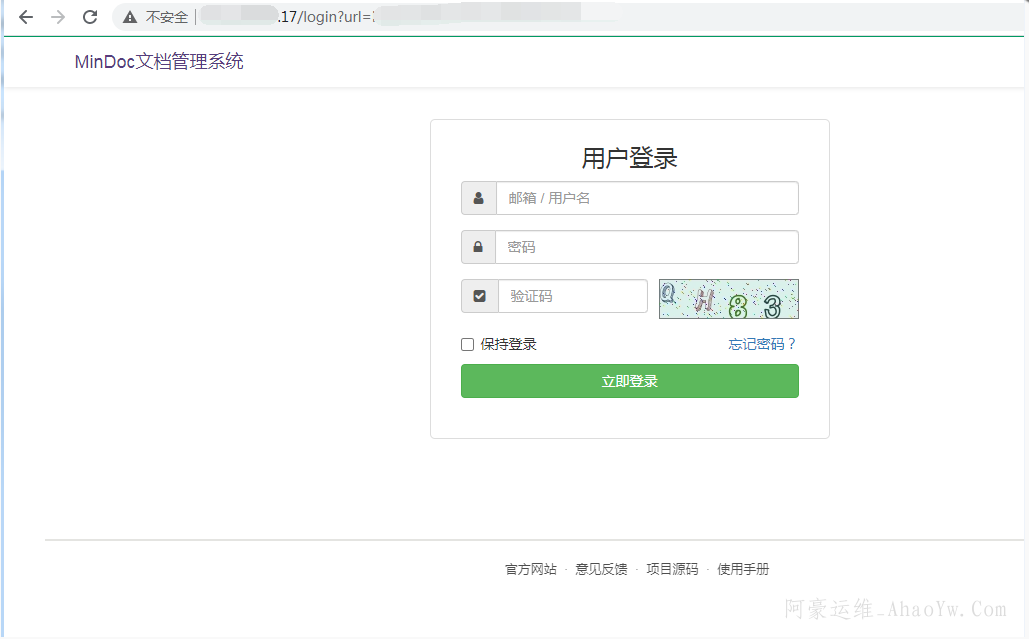This screenshot has width=1029, height=639.
Task: Click the not-secure warning triangle icon
Action: click(130, 17)
